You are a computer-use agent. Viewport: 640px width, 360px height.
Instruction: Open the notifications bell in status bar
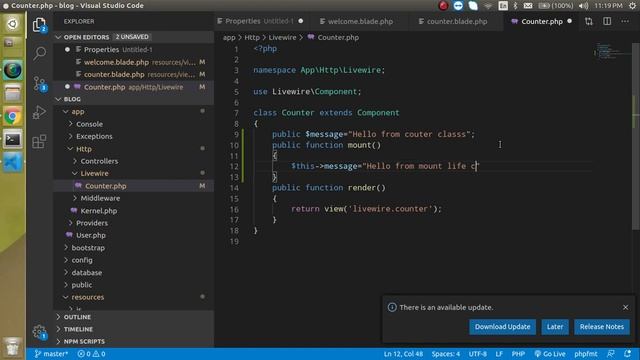(x=627, y=354)
